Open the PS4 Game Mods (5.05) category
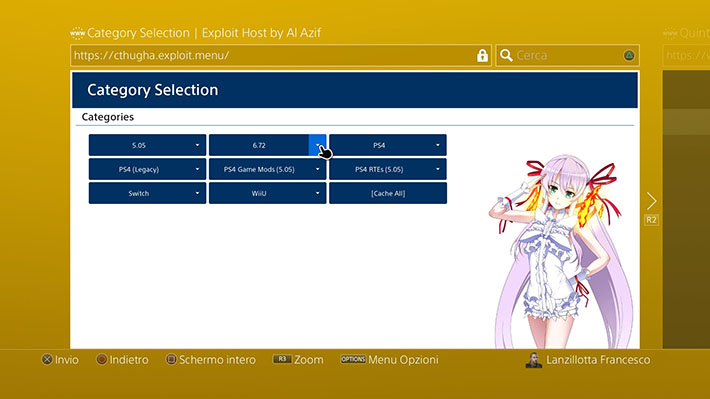 click(259, 169)
